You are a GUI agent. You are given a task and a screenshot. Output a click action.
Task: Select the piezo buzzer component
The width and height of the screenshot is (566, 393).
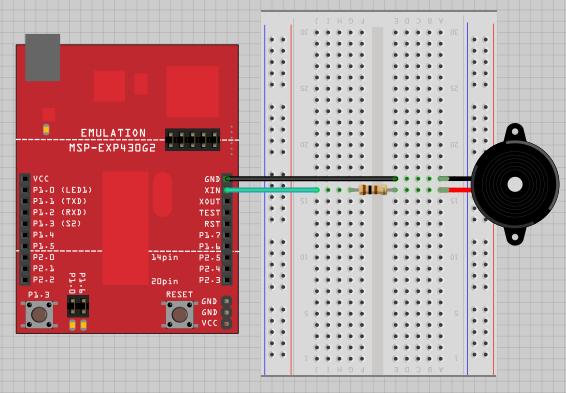[515, 184]
